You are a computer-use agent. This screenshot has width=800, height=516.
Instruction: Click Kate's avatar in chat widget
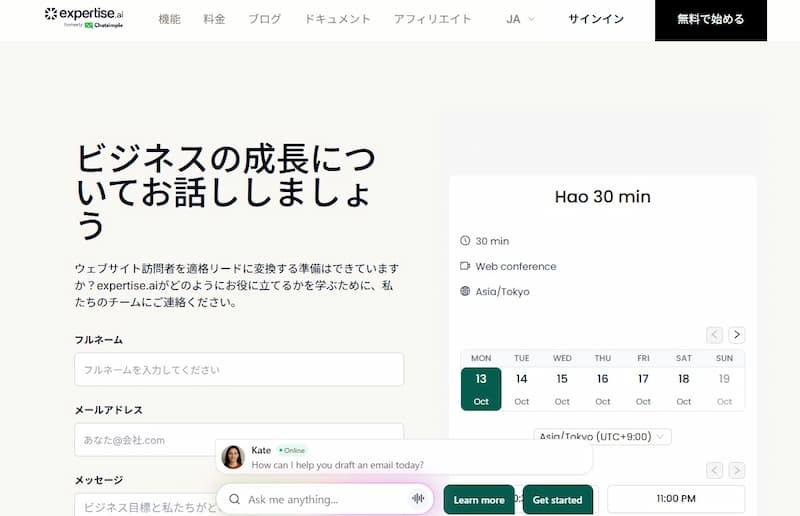coord(233,457)
